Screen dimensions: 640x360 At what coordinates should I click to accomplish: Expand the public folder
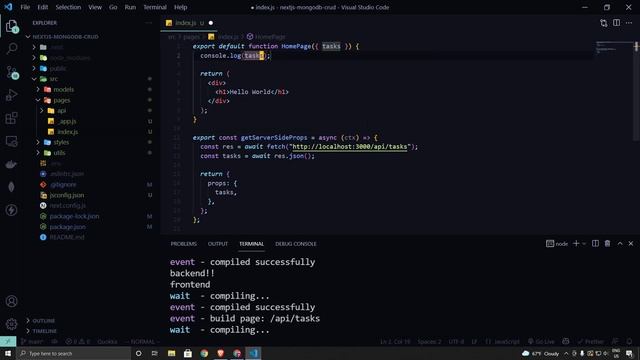[x=58, y=69]
